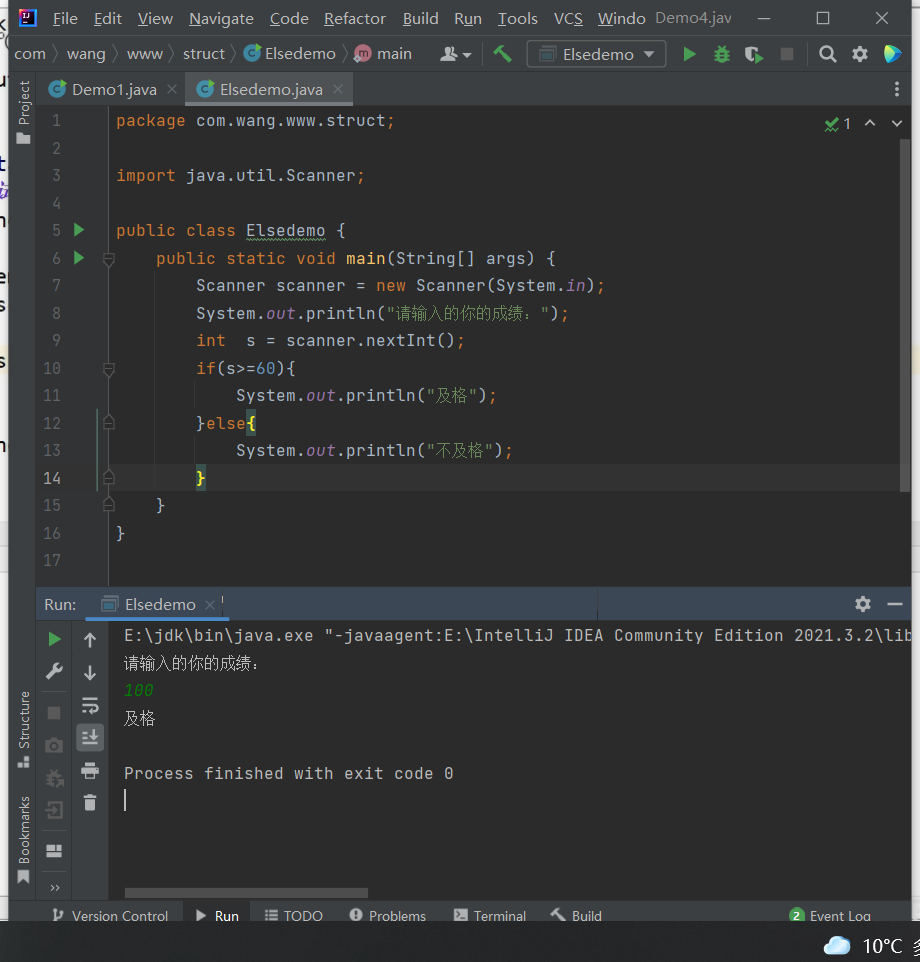The width and height of the screenshot is (920, 962).
Task: Click the Scanner class name in the import on line 3
Action: tap(321, 175)
